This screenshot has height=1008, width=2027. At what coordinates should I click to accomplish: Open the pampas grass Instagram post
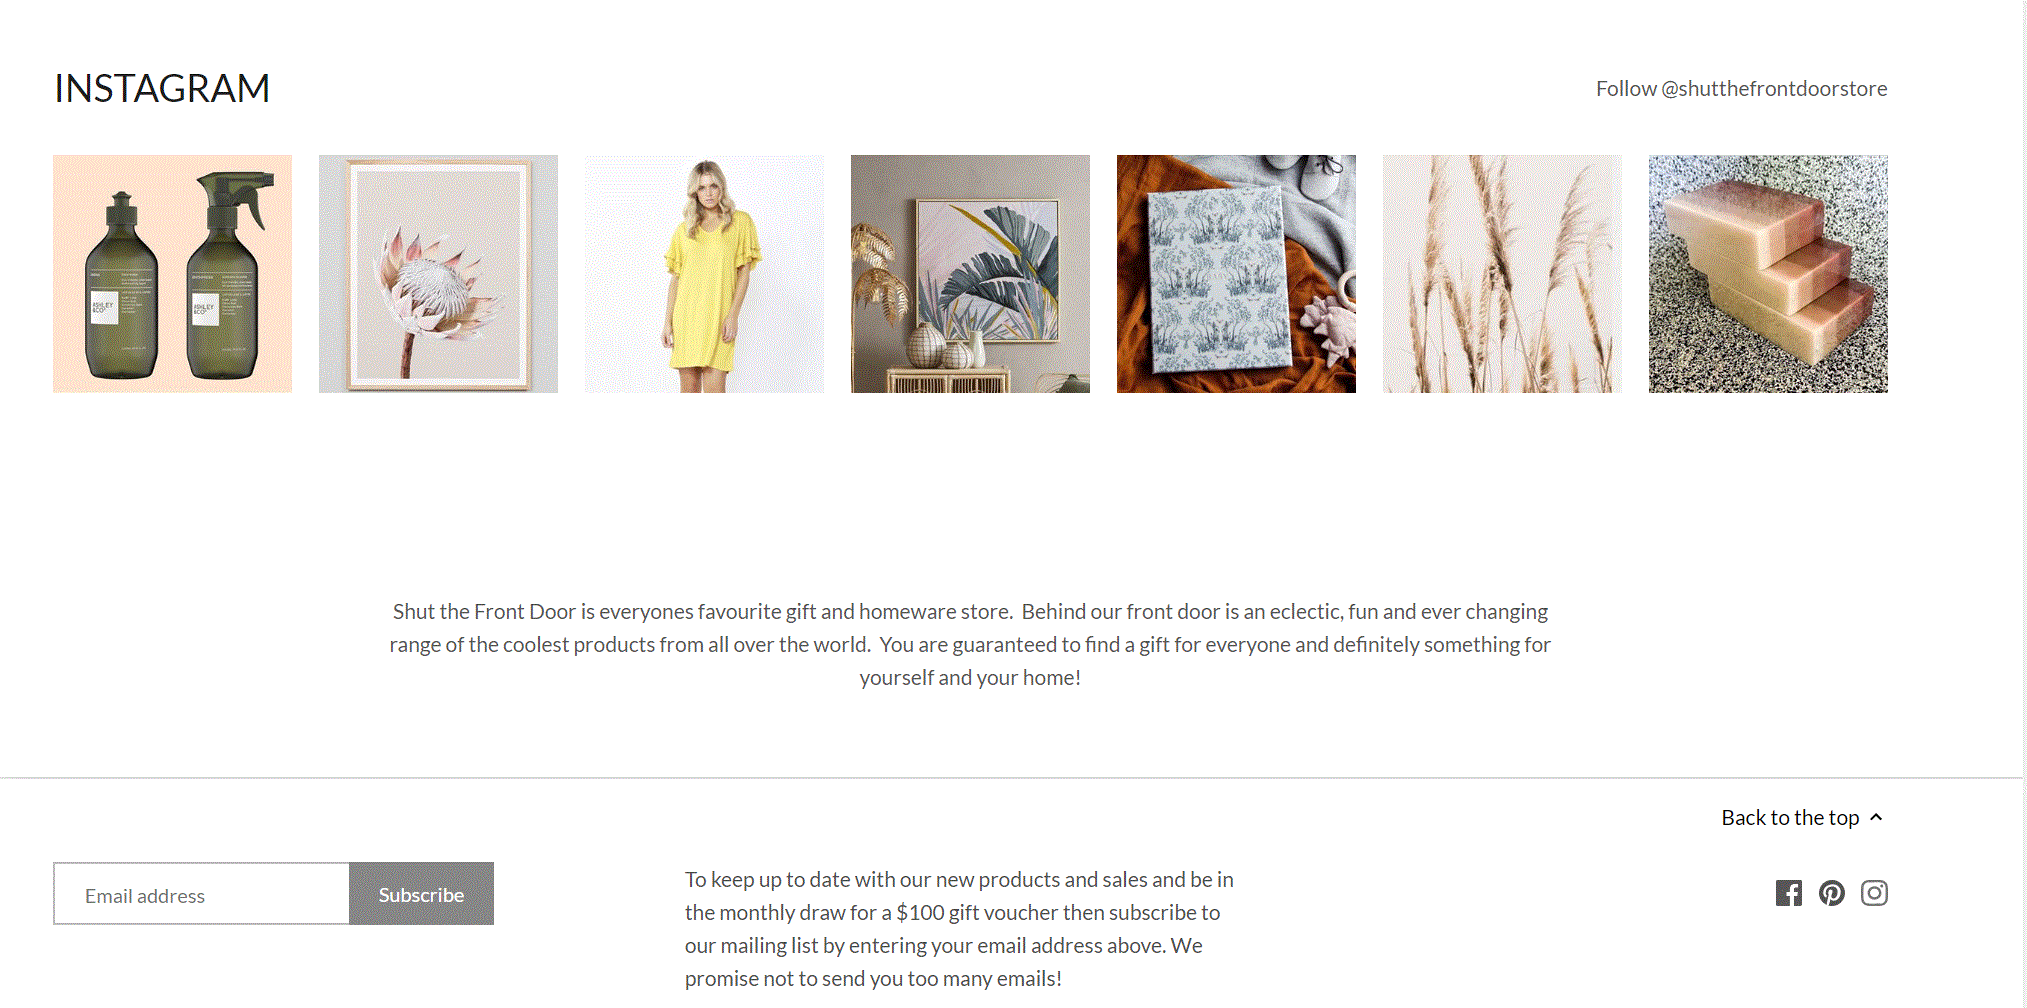1502,274
